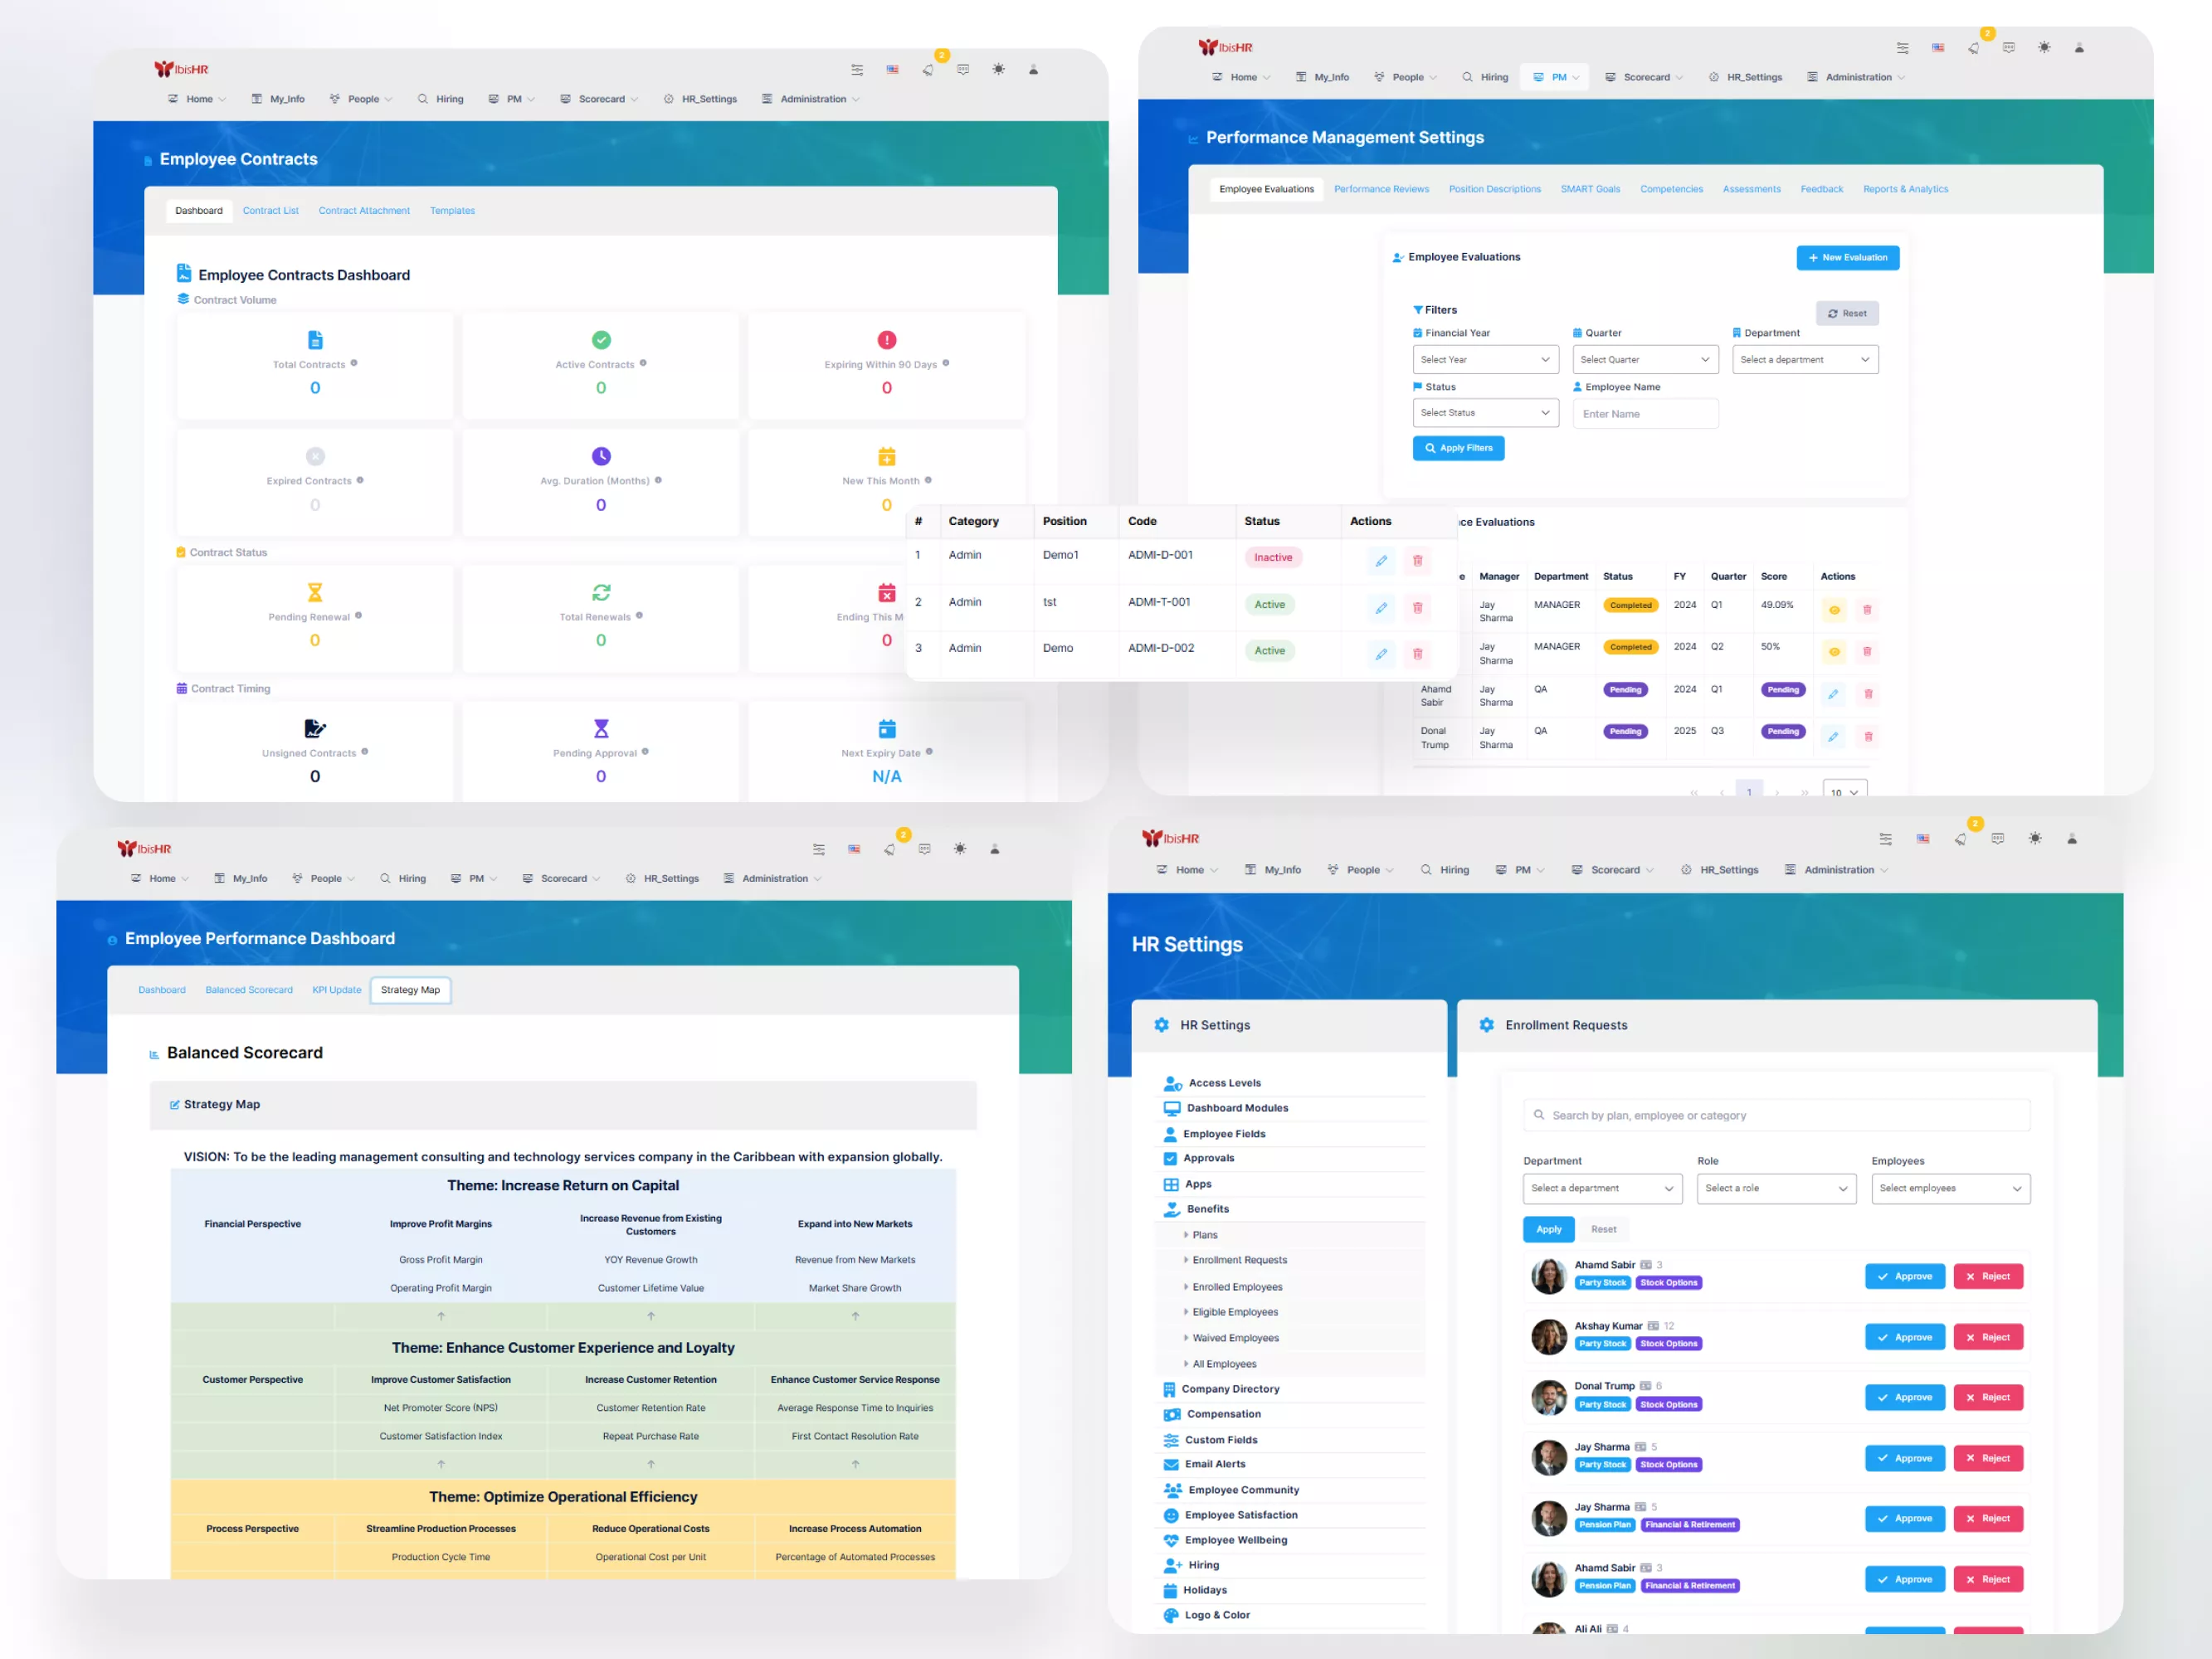Click the eye icon for 50% score evaluation
2212x1659 pixels.
click(x=1834, y=652)
